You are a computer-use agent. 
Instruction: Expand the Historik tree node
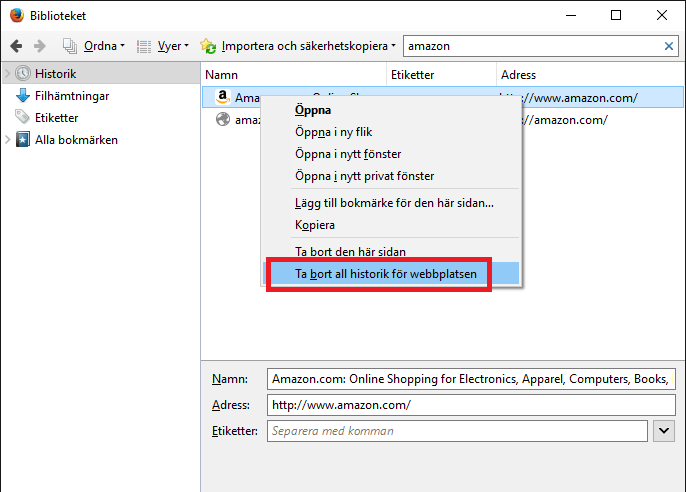[x=7, y=73]
